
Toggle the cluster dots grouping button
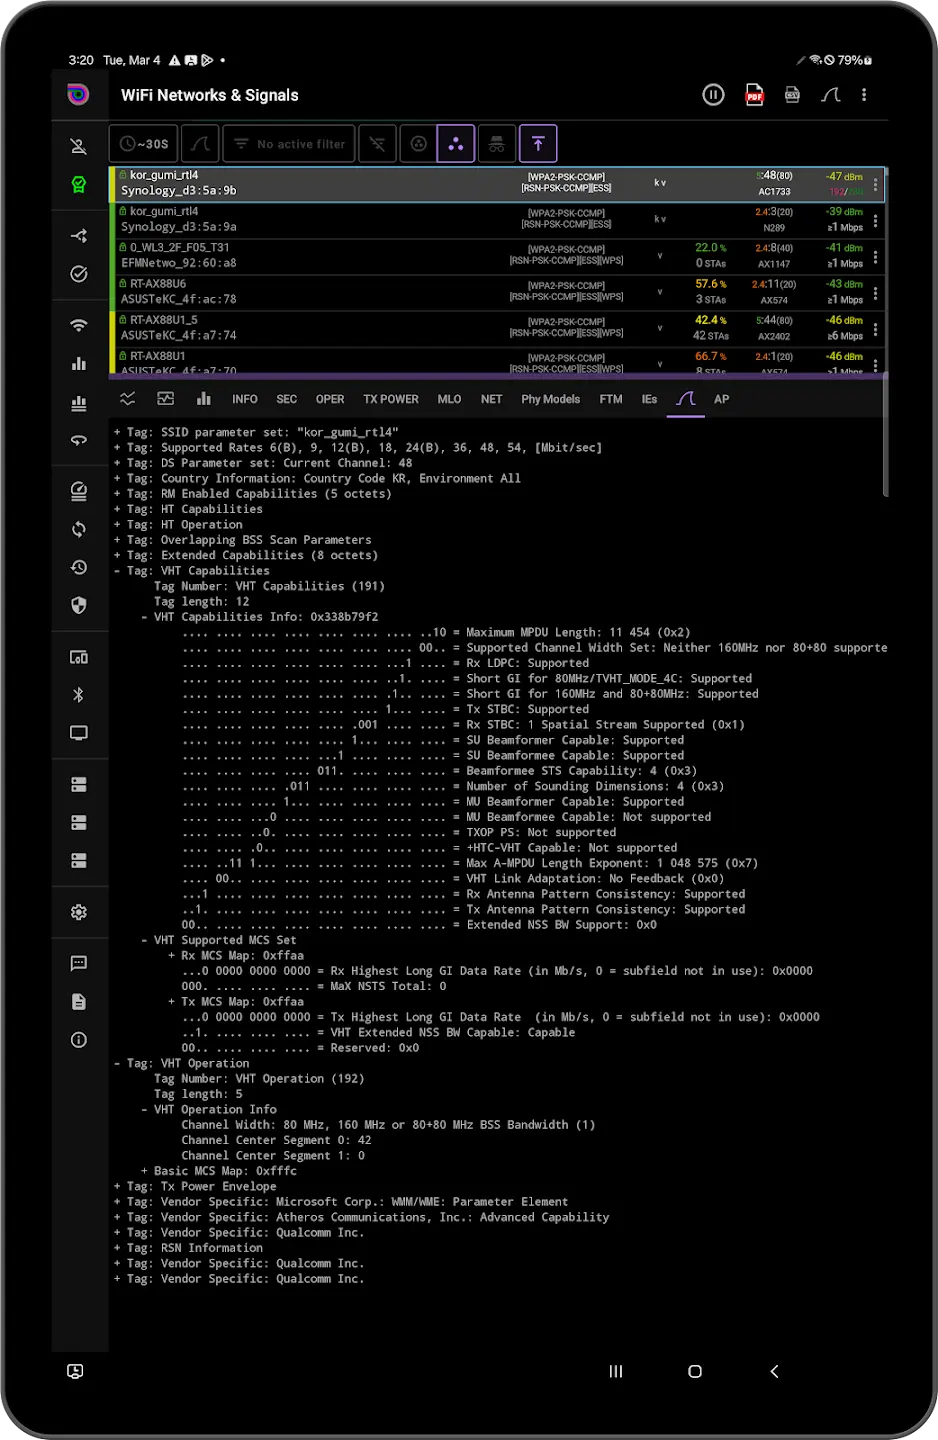tap(456, 144)
